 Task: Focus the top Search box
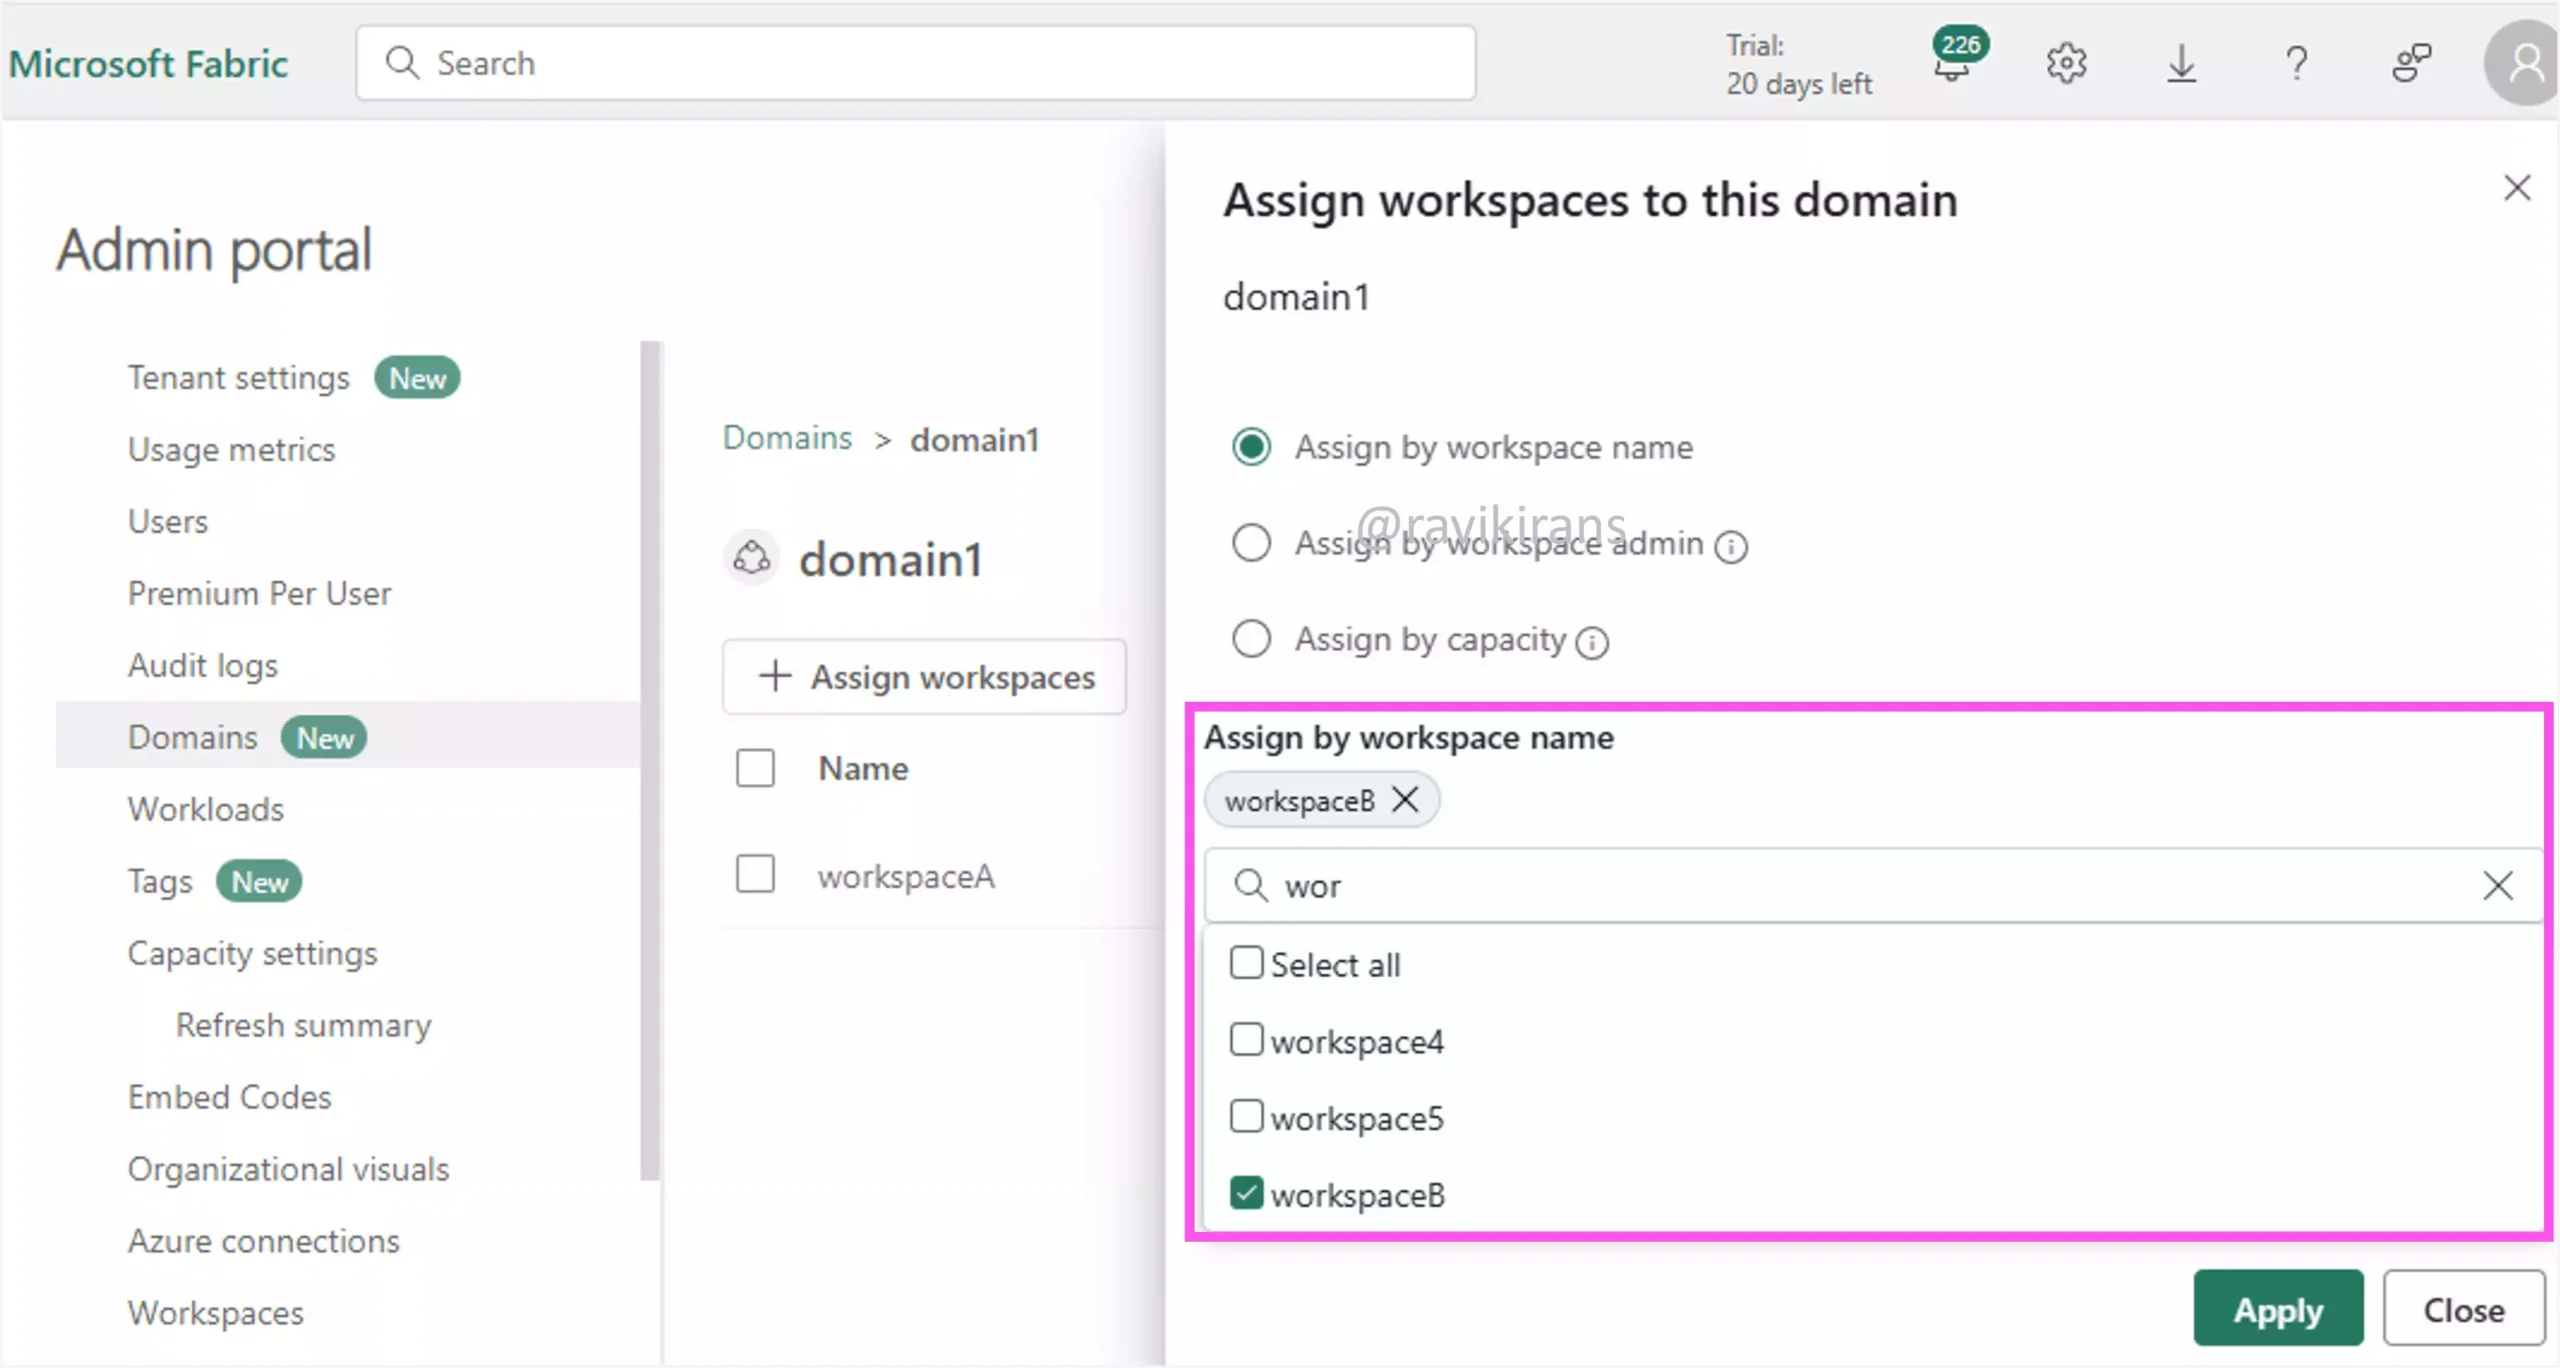coord(915,63)
